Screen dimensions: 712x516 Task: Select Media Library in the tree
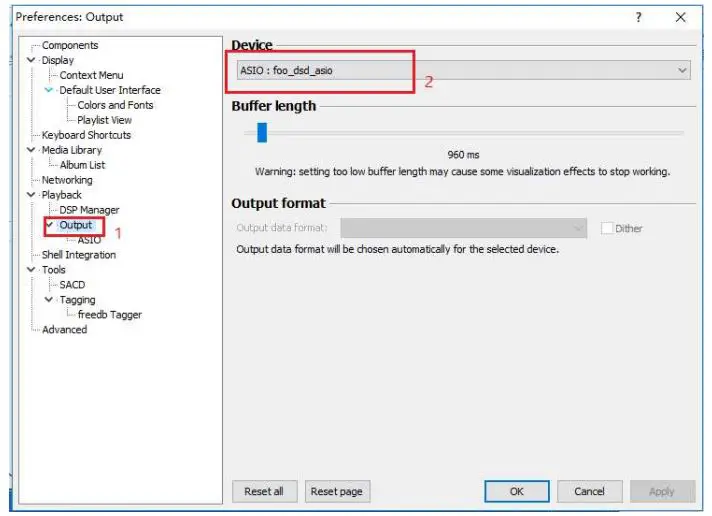72,150
